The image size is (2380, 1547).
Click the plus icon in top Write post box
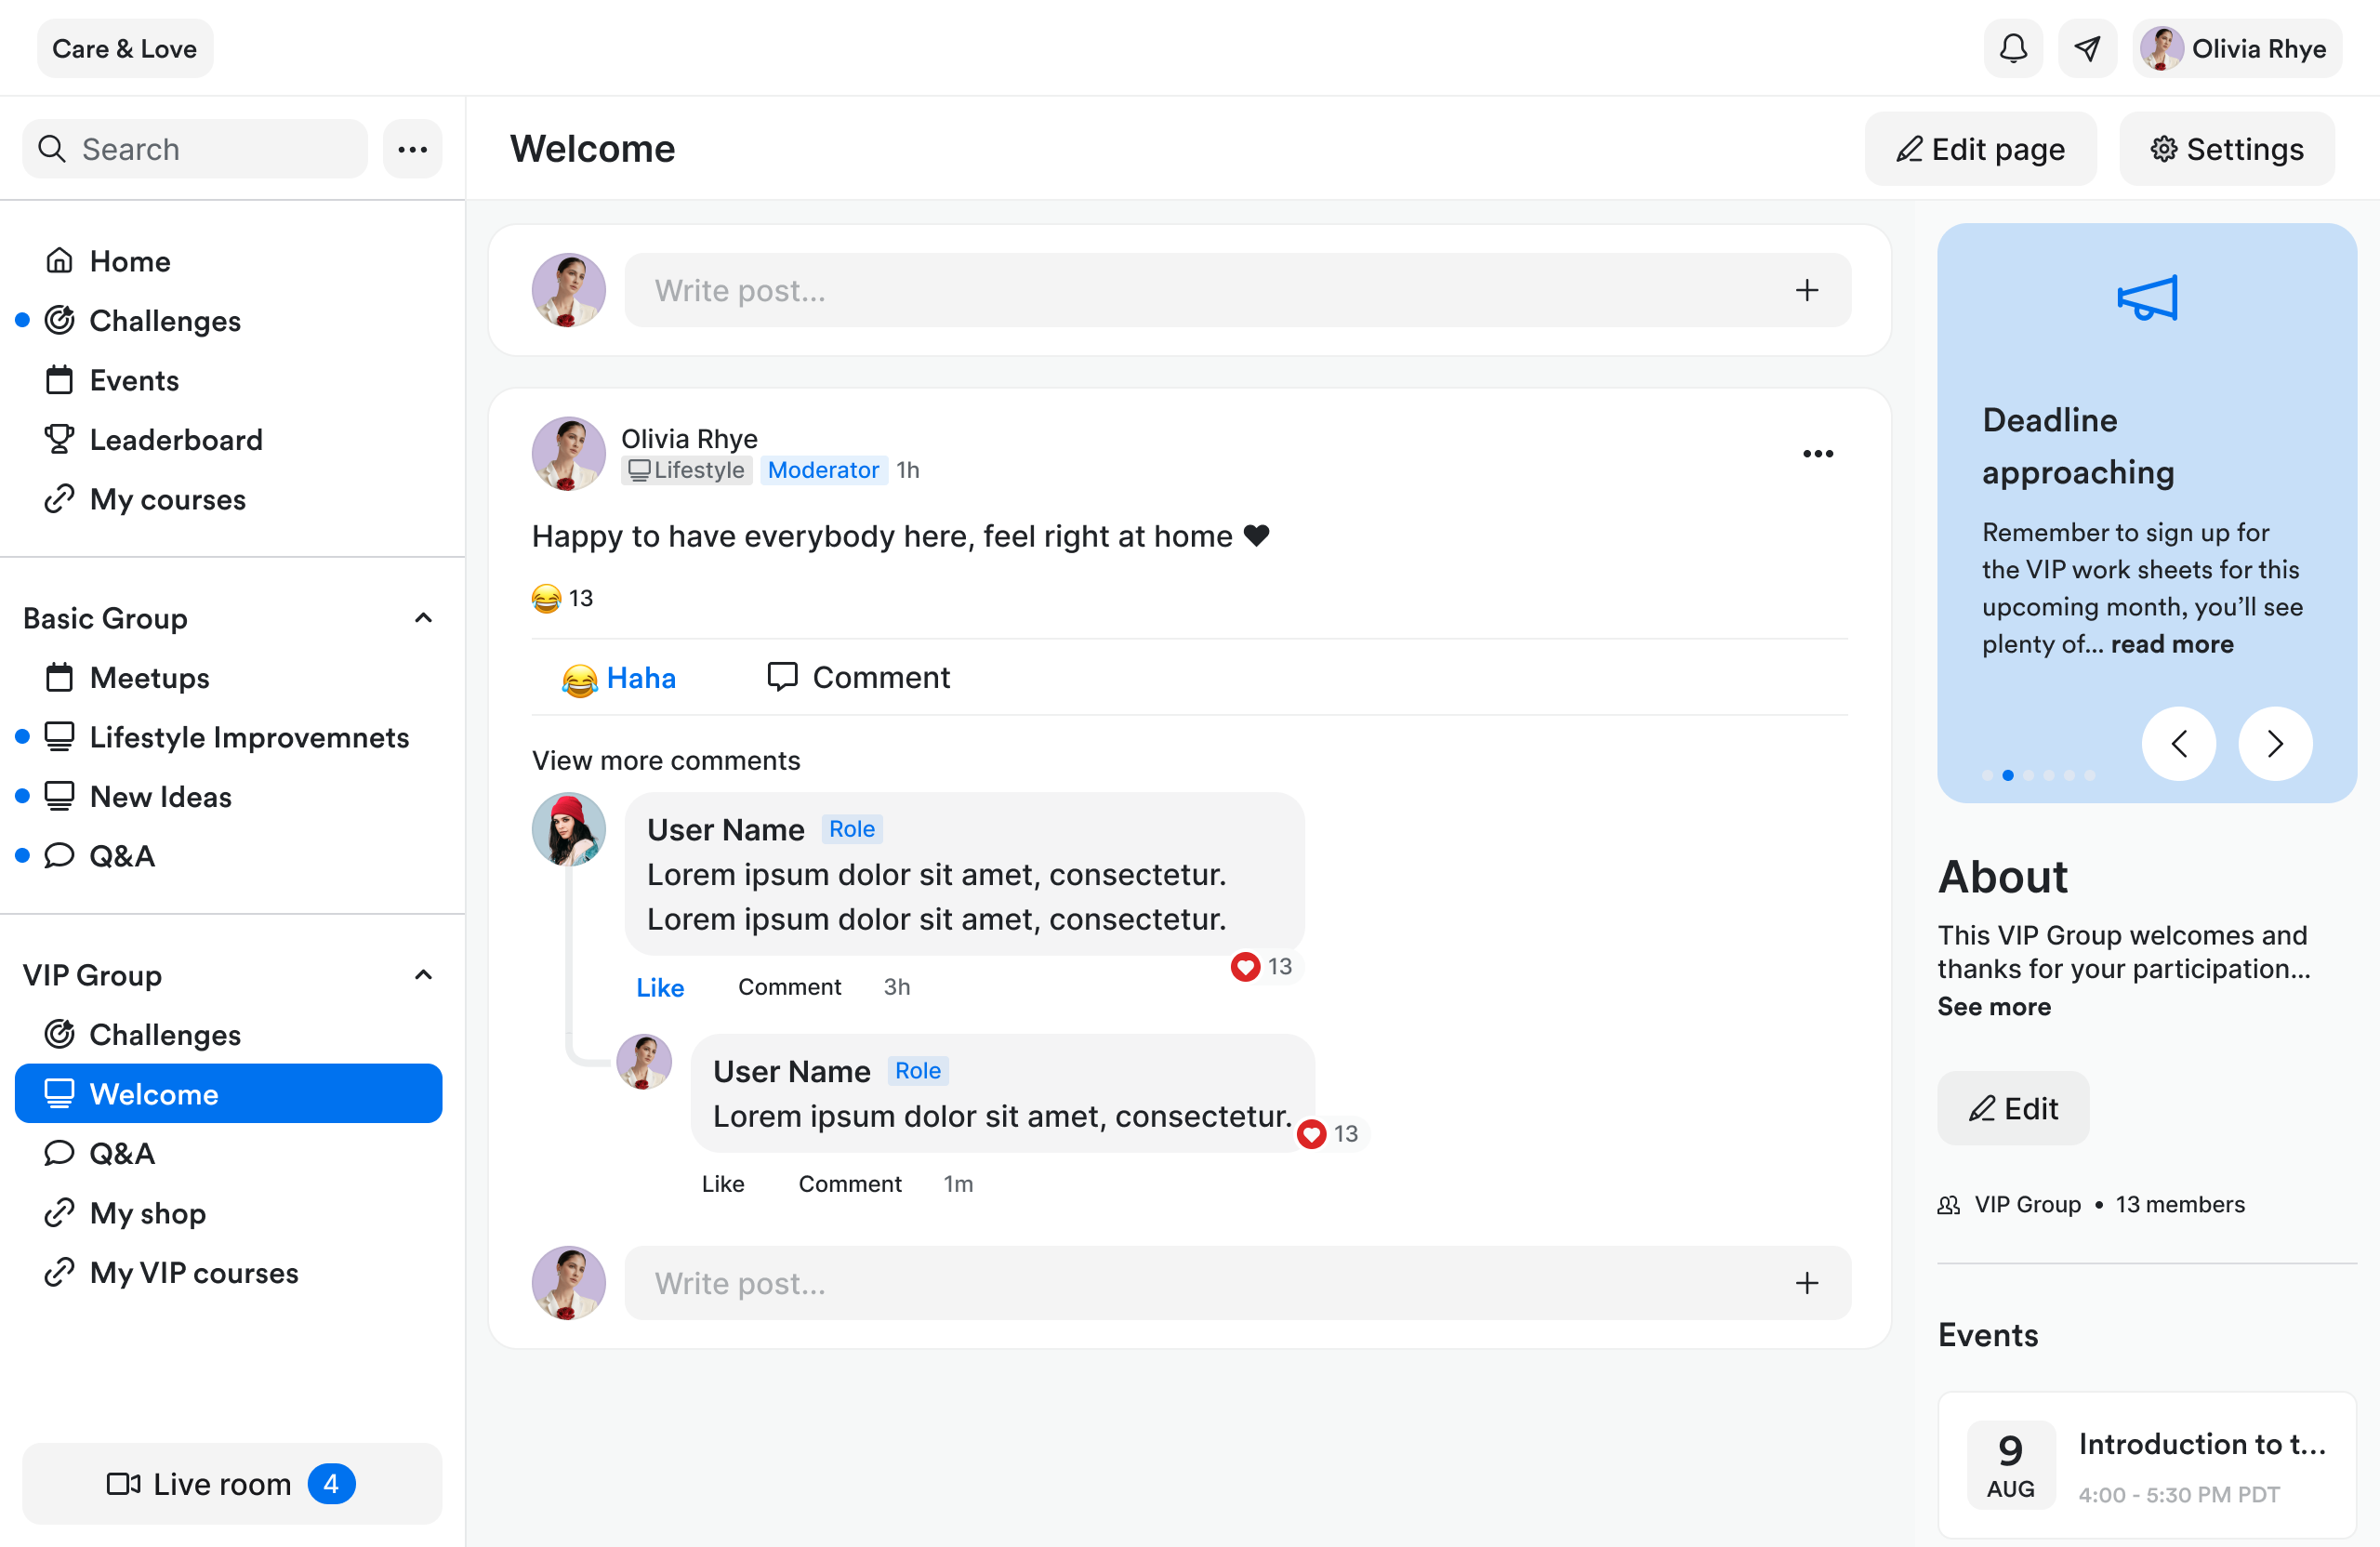(1806, 290)
